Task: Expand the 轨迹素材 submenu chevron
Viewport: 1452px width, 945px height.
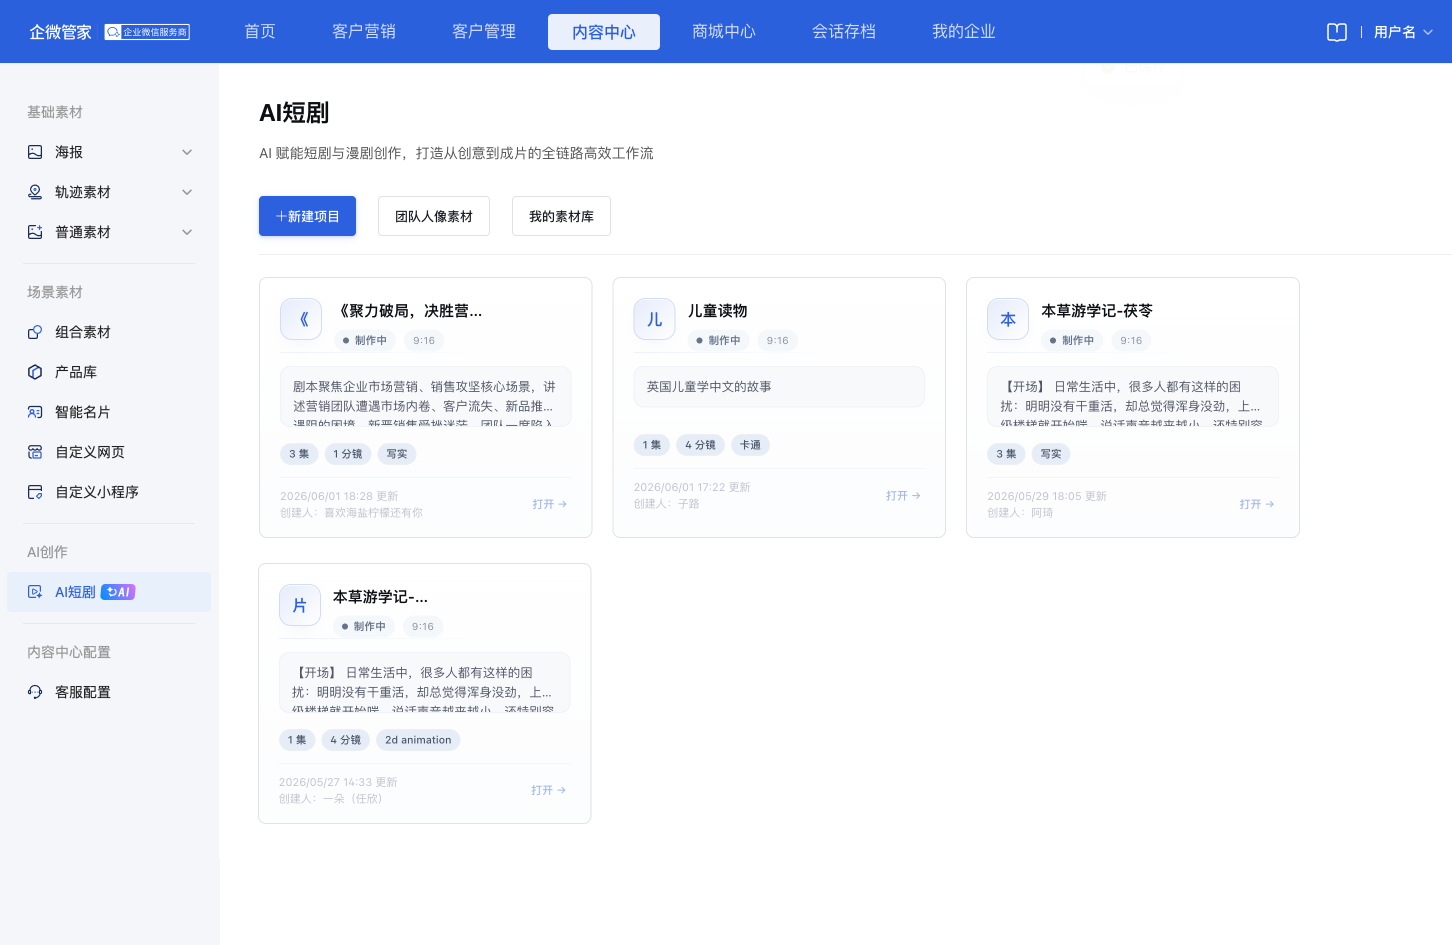Action: coord(187,192)
